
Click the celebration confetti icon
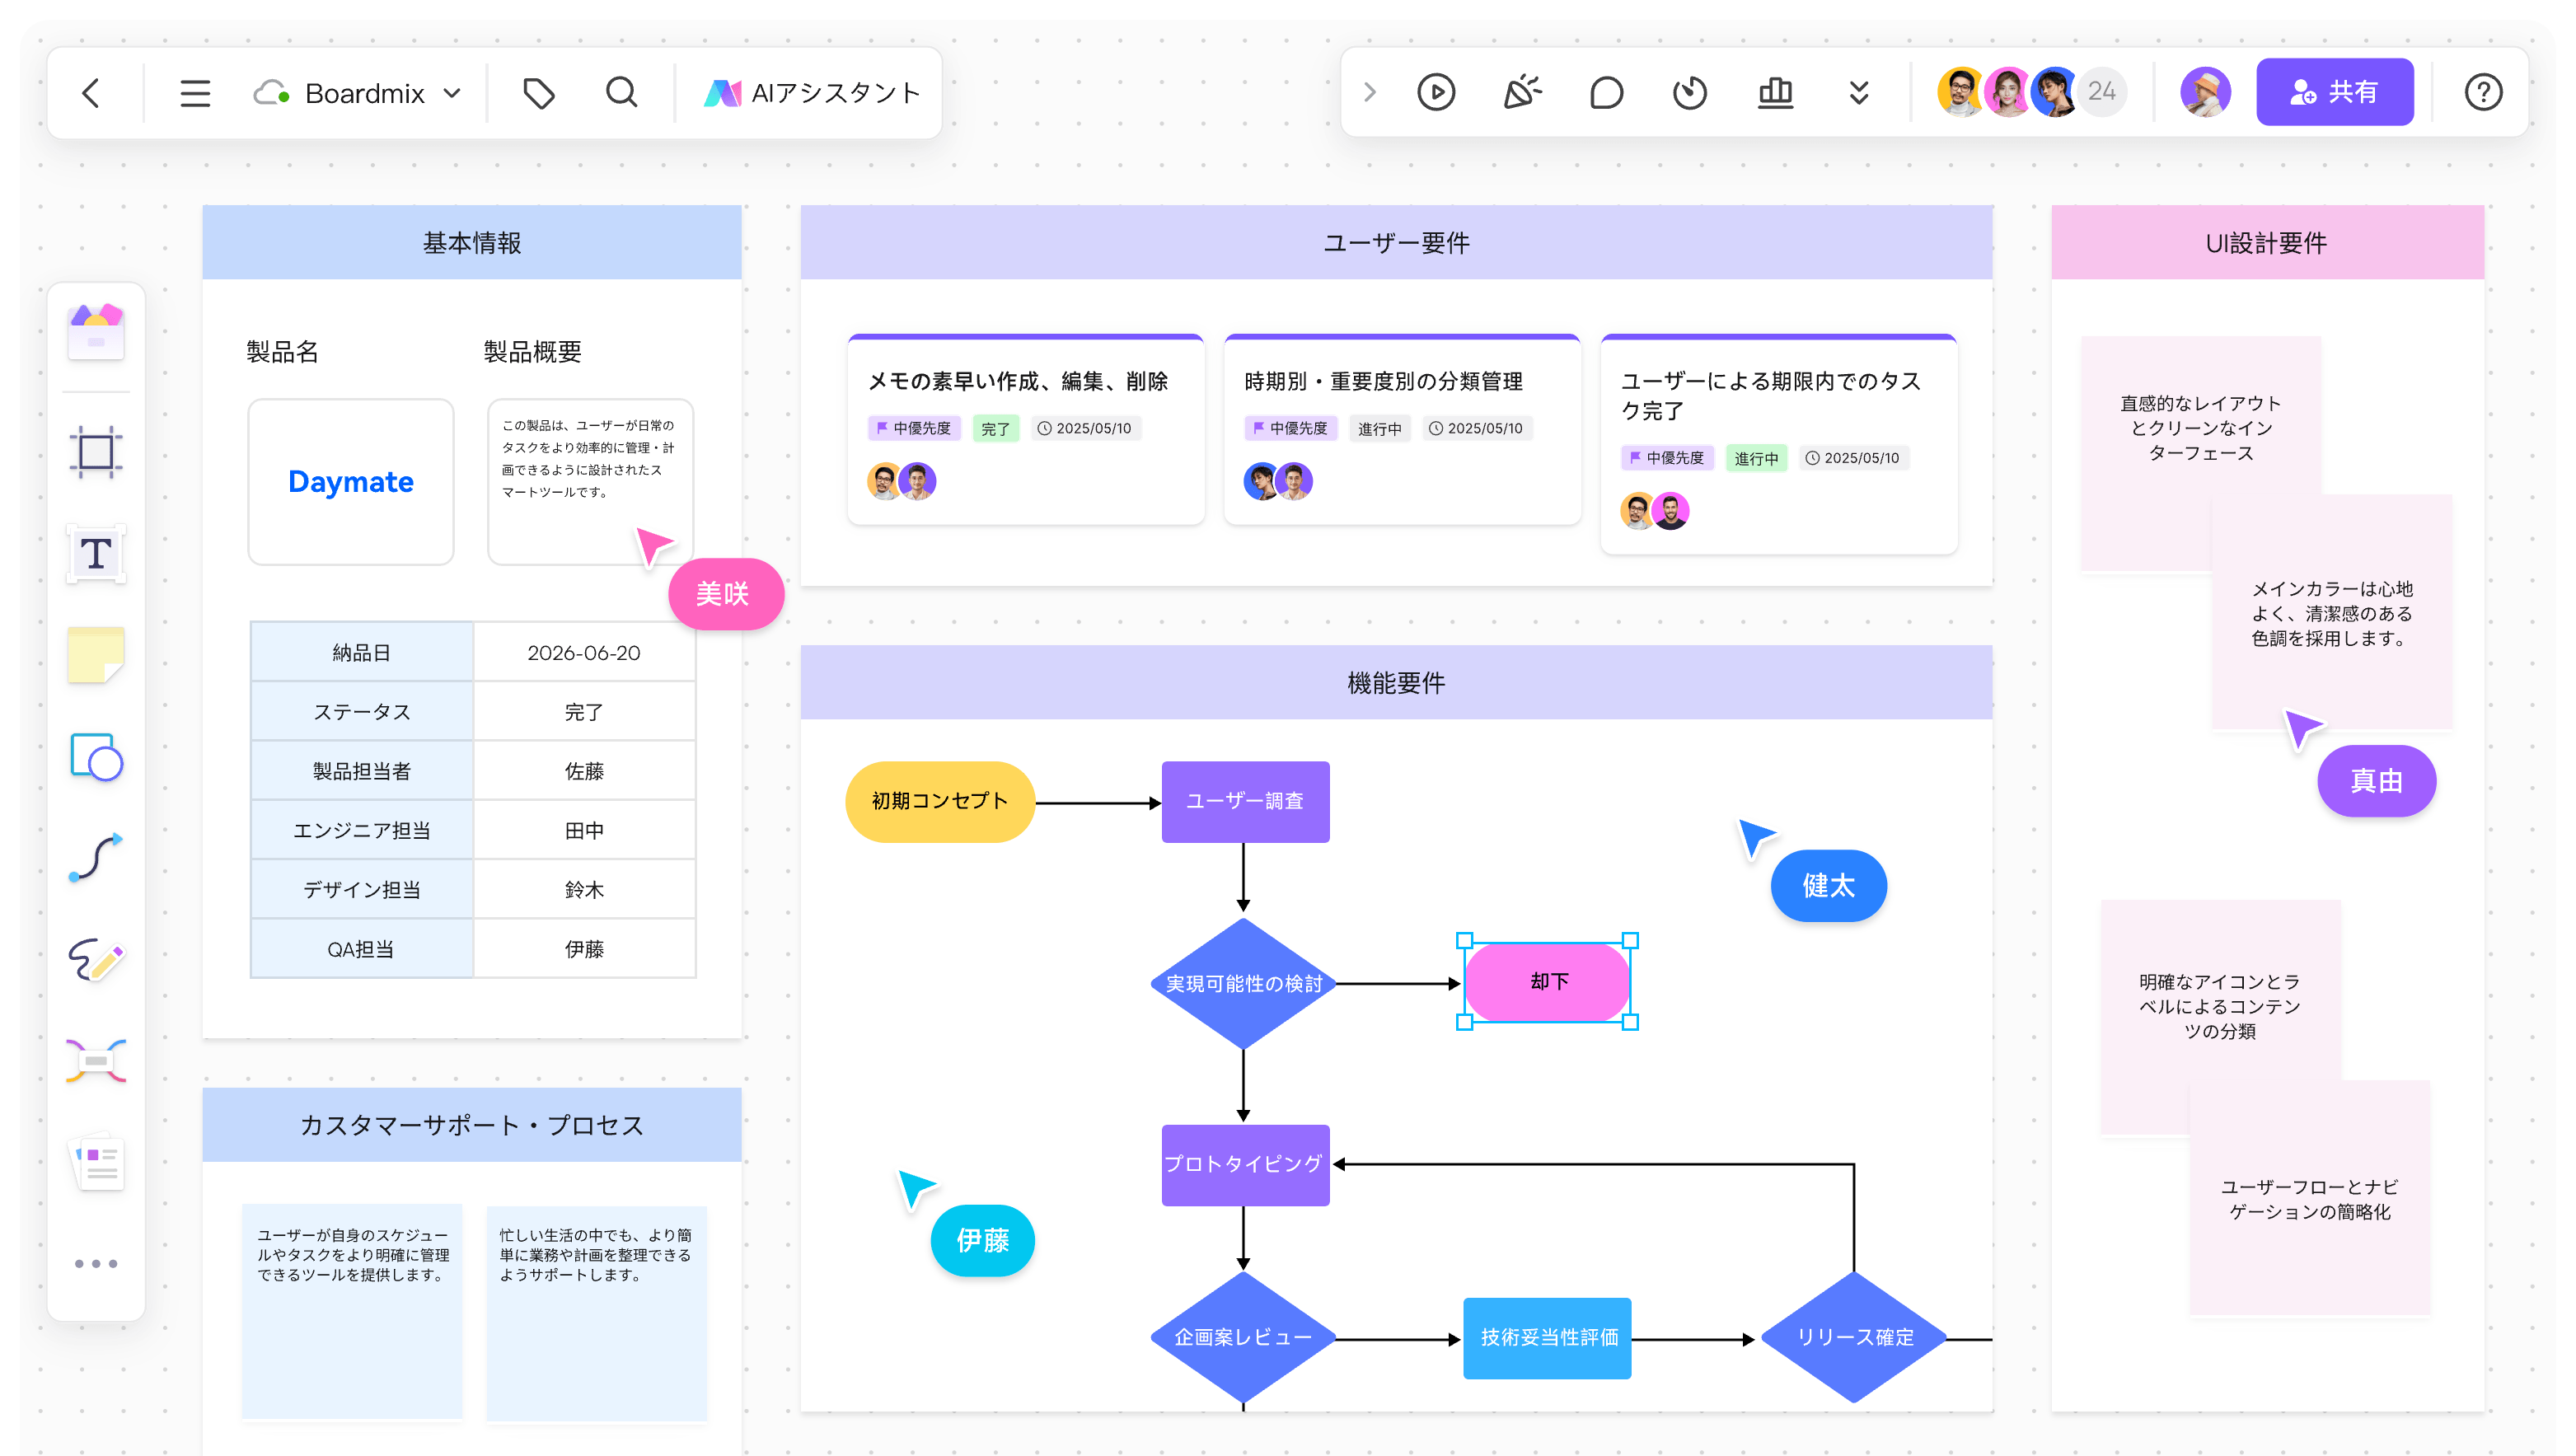coord(1521,93)
